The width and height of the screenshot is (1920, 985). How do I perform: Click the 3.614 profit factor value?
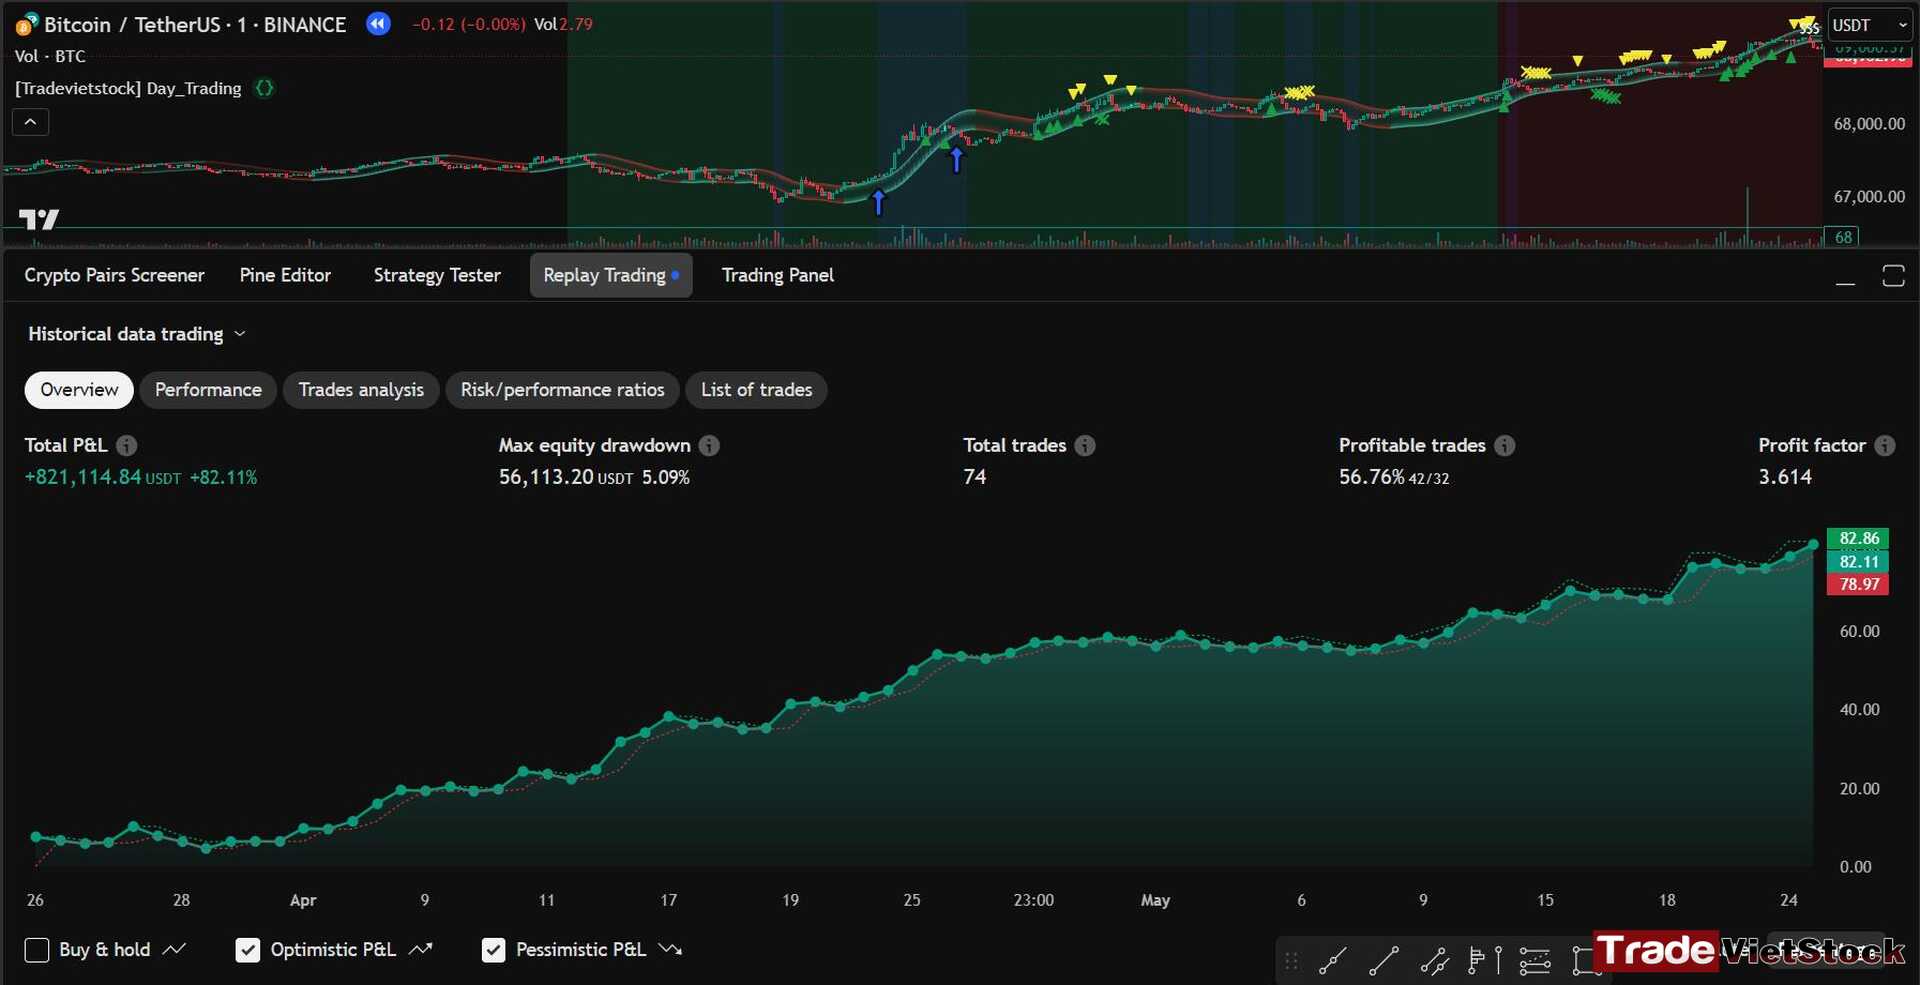pos(1785,477)
